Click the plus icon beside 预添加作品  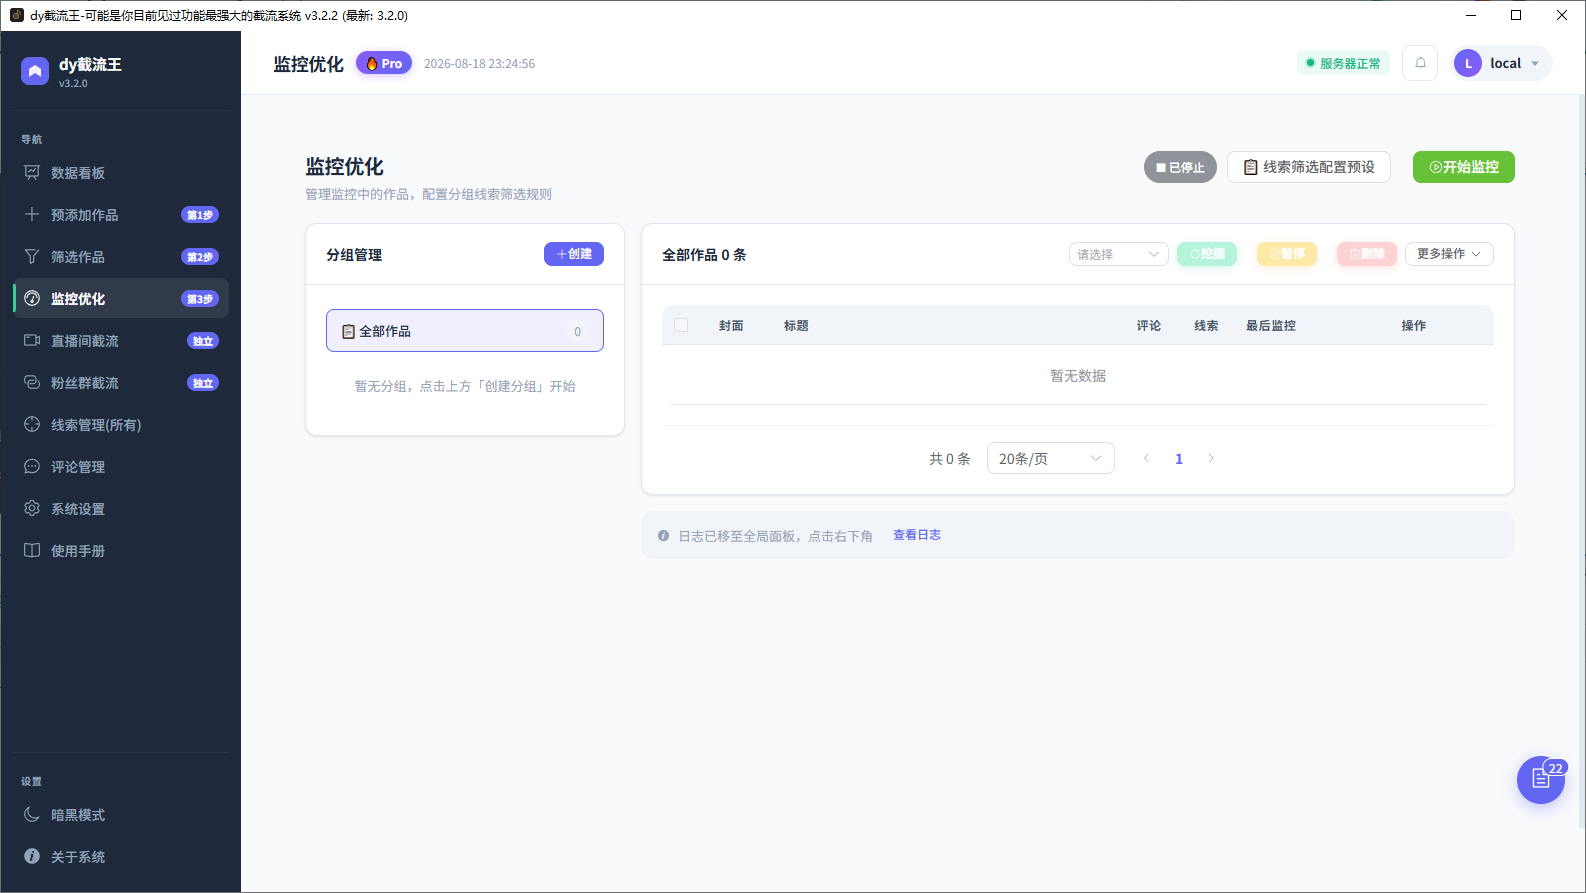32,215
